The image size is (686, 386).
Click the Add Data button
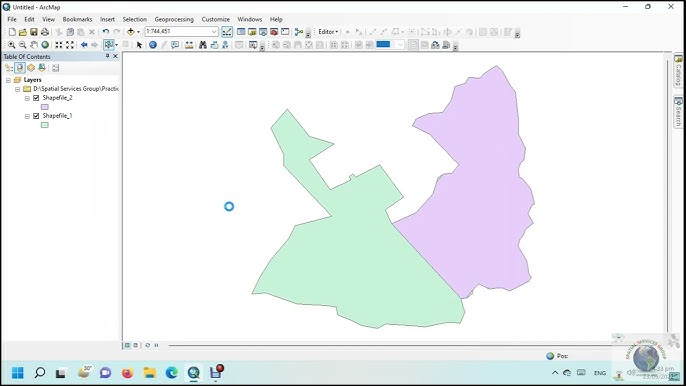click(x=131, y=32)
